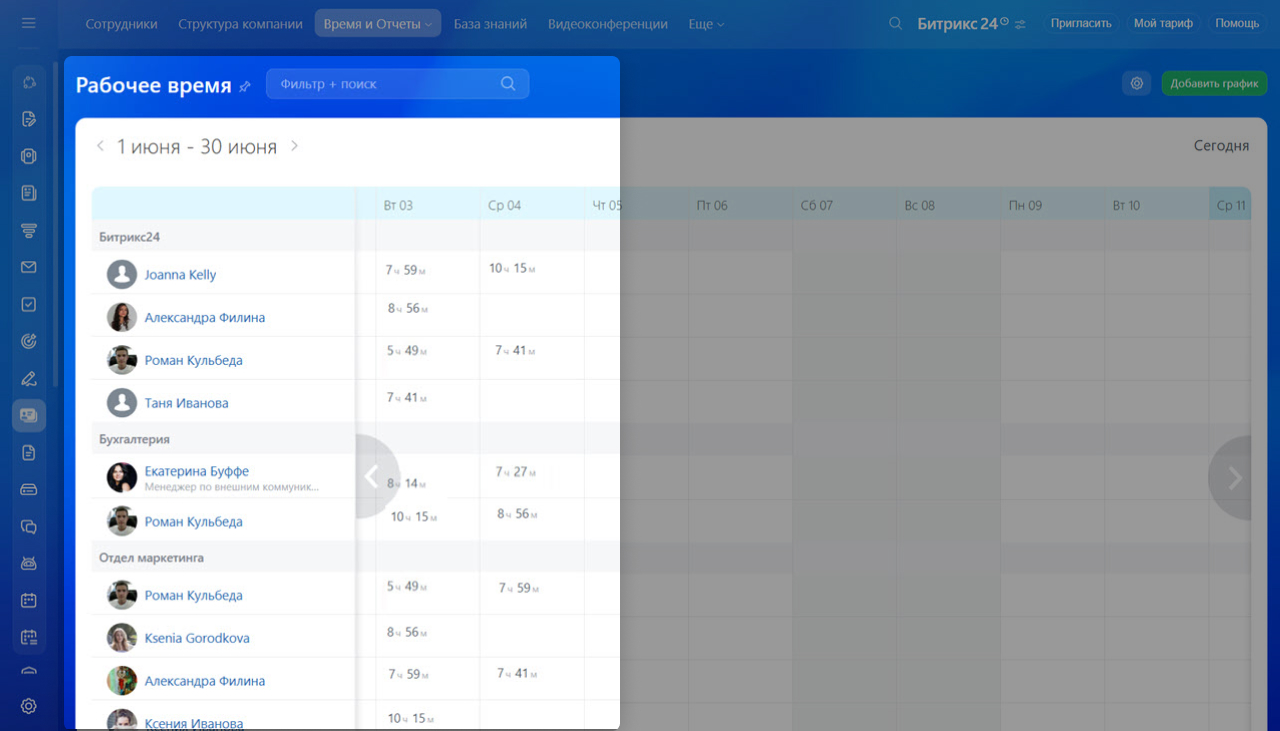Click Ksenia Gorodkova's avatar photo

[122, 638]
